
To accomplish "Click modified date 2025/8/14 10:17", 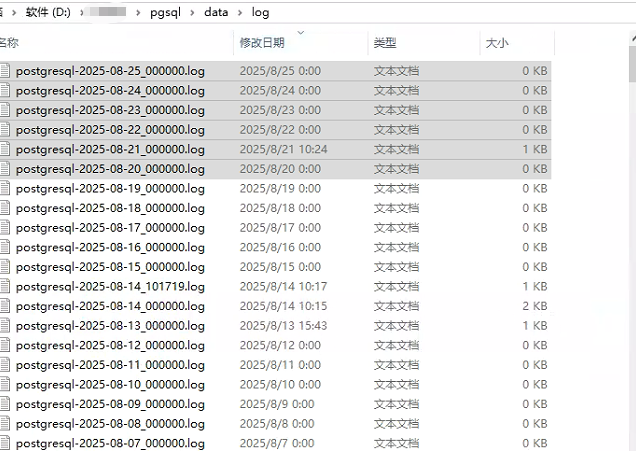I will 284,286.
